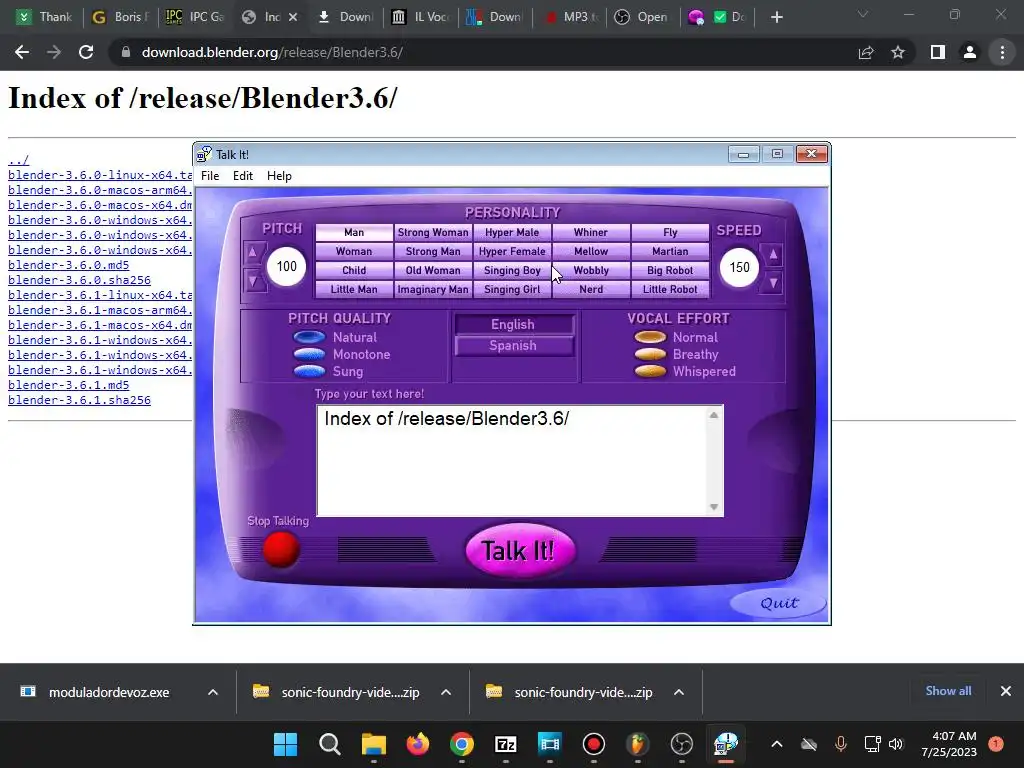
Task: Select the Martian voice
Action: click(x=670, y=251)
